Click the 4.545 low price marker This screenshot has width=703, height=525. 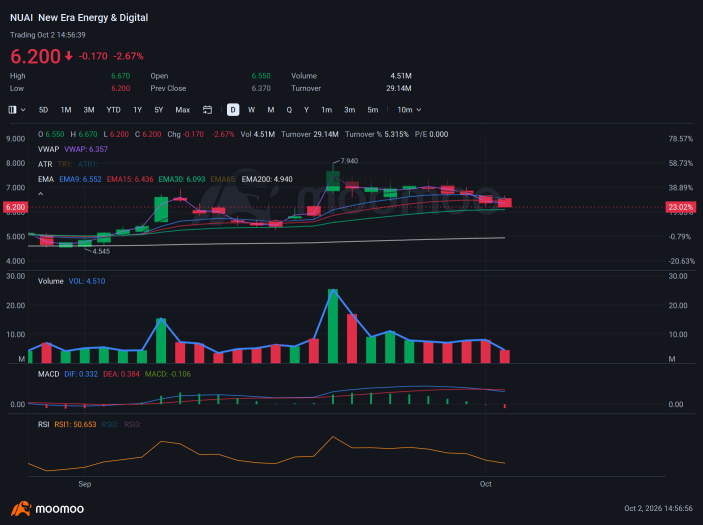point(101,252)
